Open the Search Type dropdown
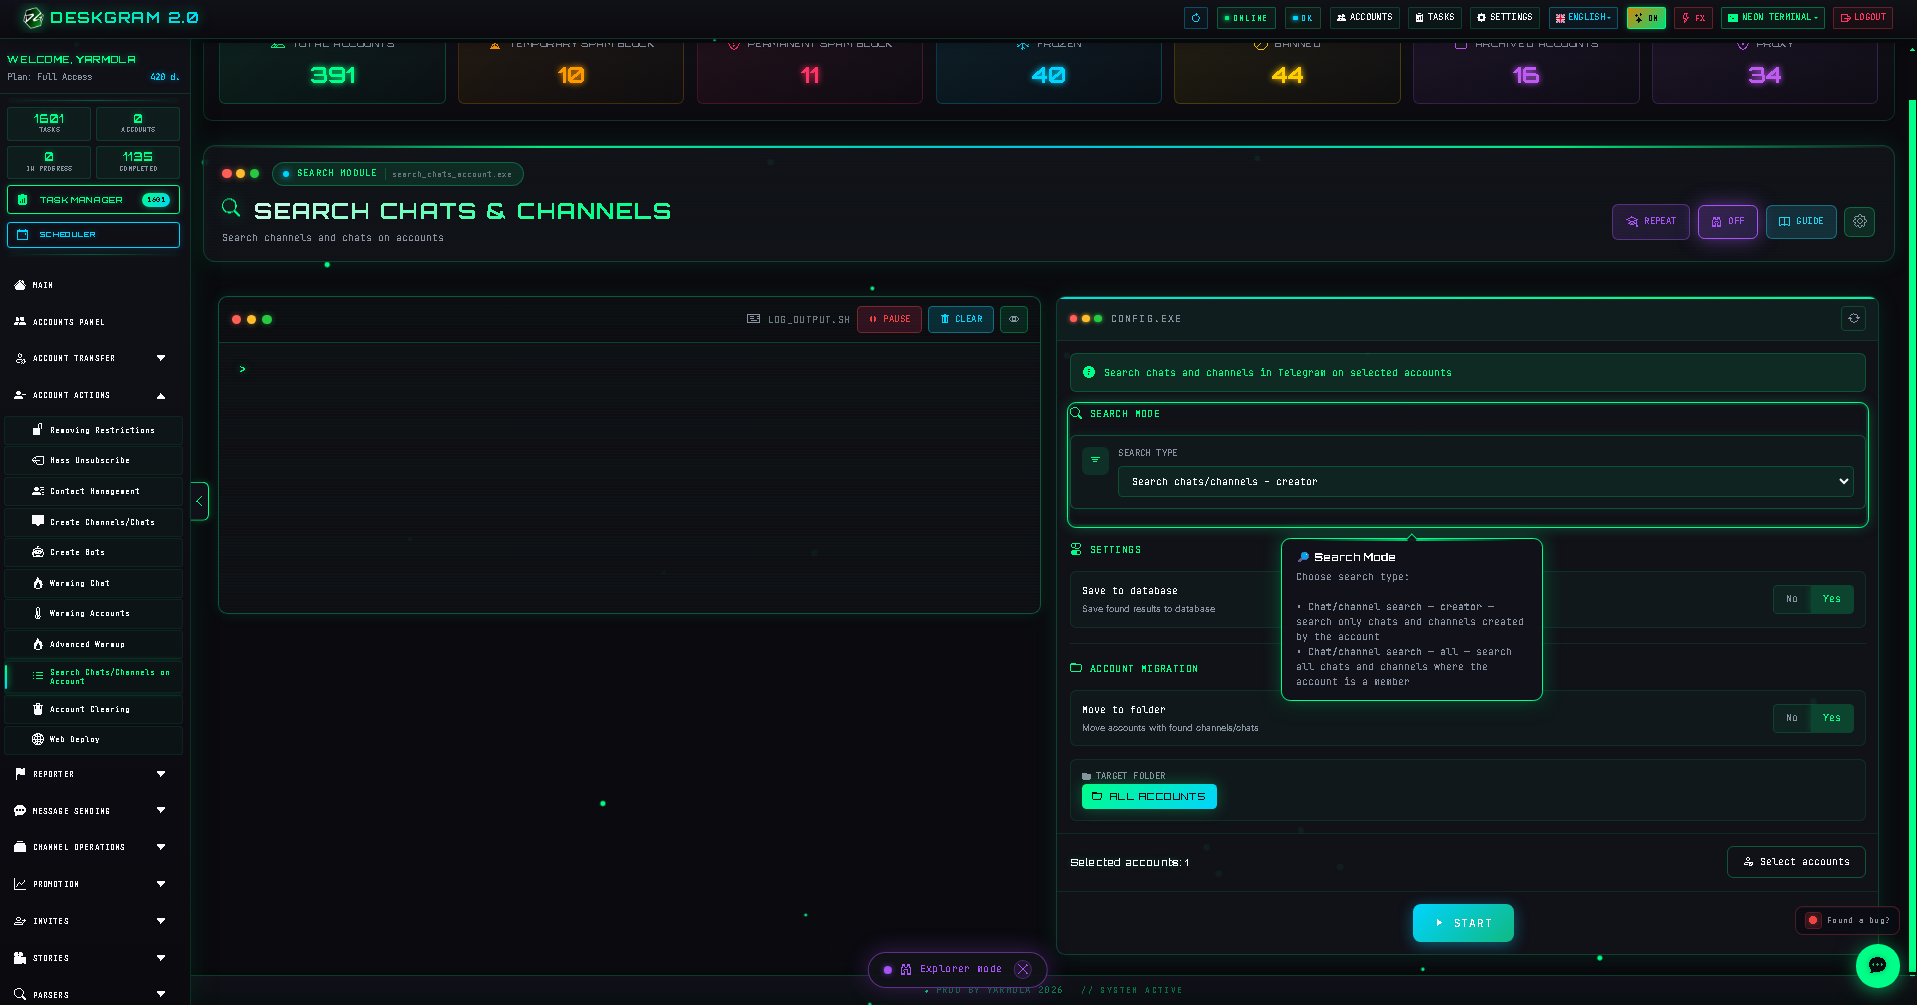 pos(1486,481)
